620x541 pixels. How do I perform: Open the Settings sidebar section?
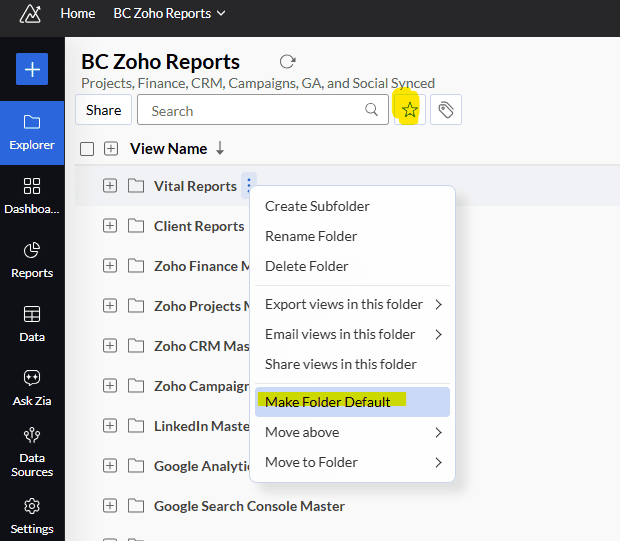click(32, 516)
